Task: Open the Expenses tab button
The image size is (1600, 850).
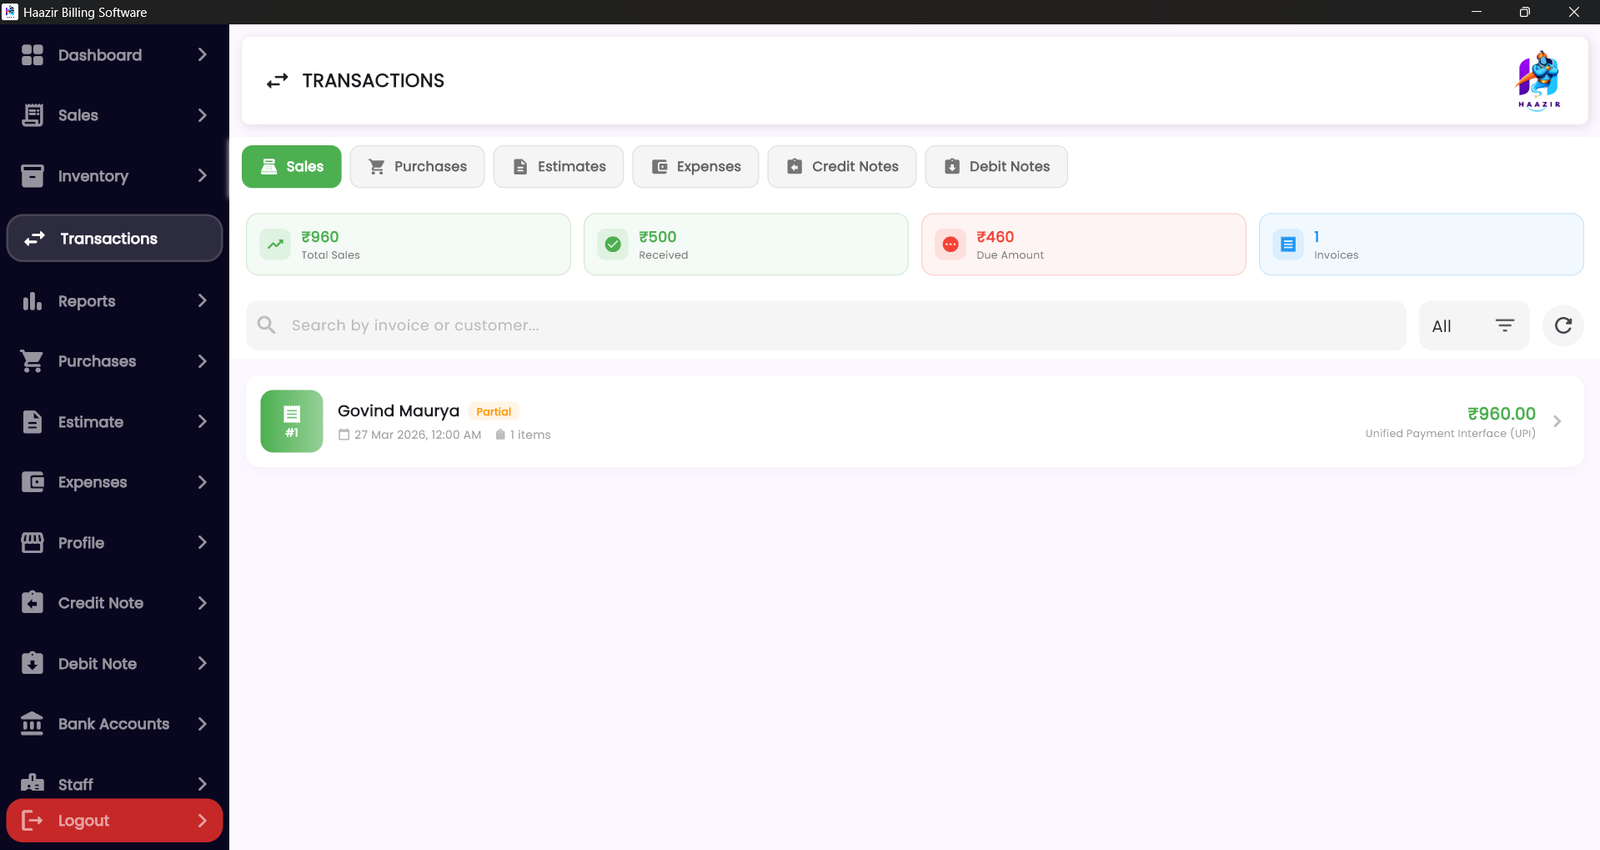Action: [x=695, y=167]
